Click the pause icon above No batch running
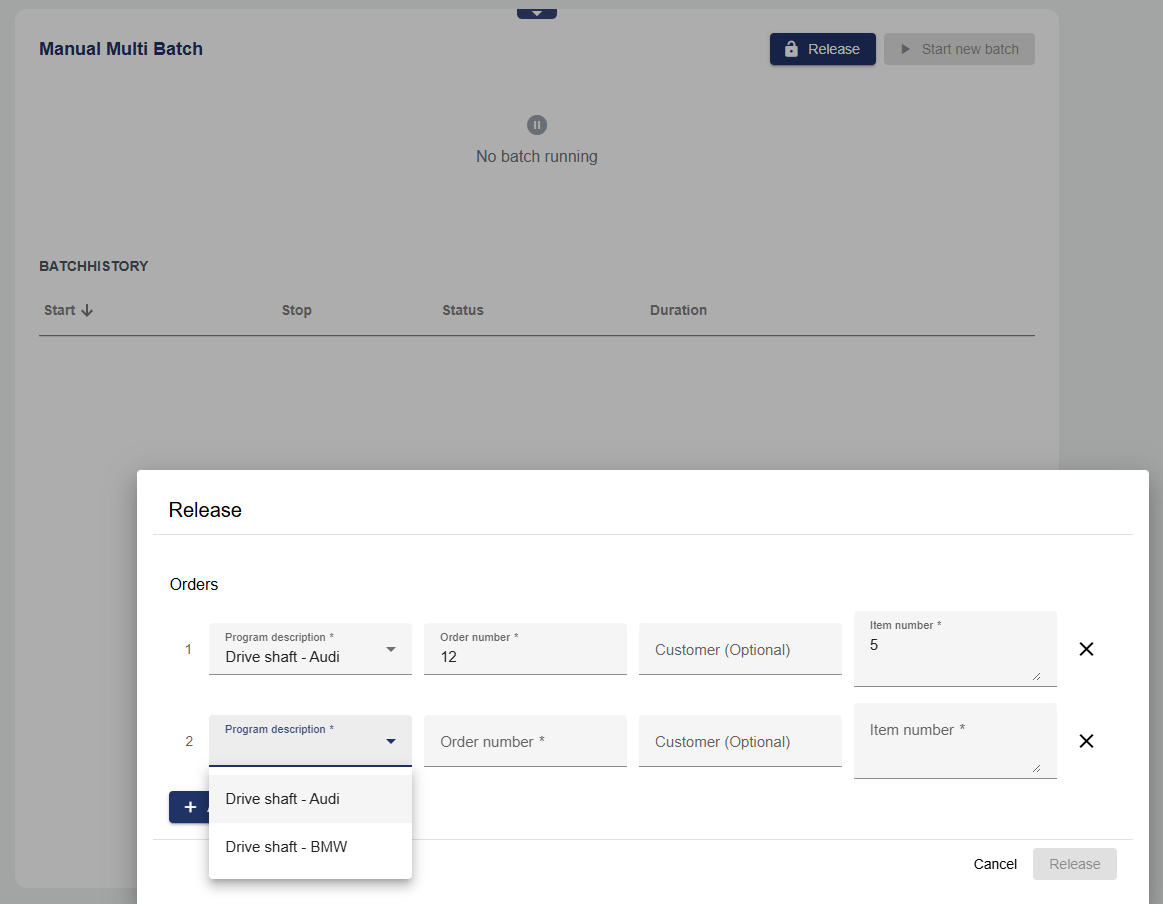The width and height of the screenshot is (1163, 904). point(537,125)
